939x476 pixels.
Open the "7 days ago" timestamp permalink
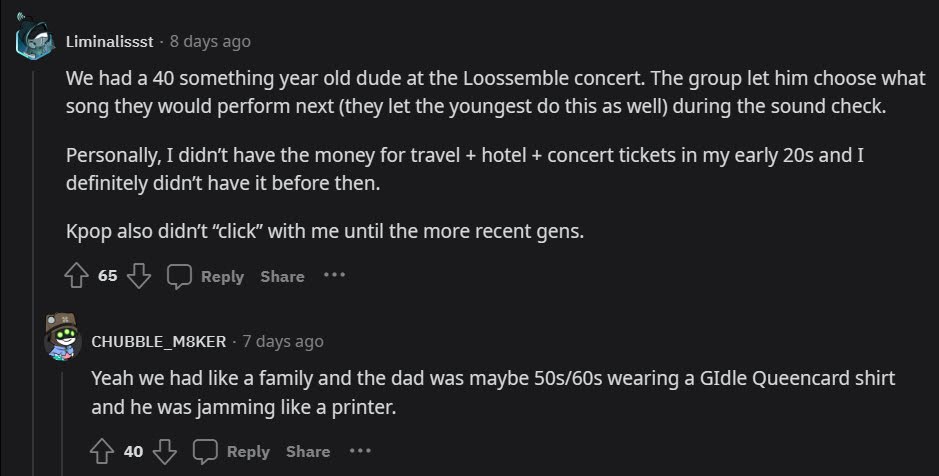pyautogui.click(x=283, y=342)
